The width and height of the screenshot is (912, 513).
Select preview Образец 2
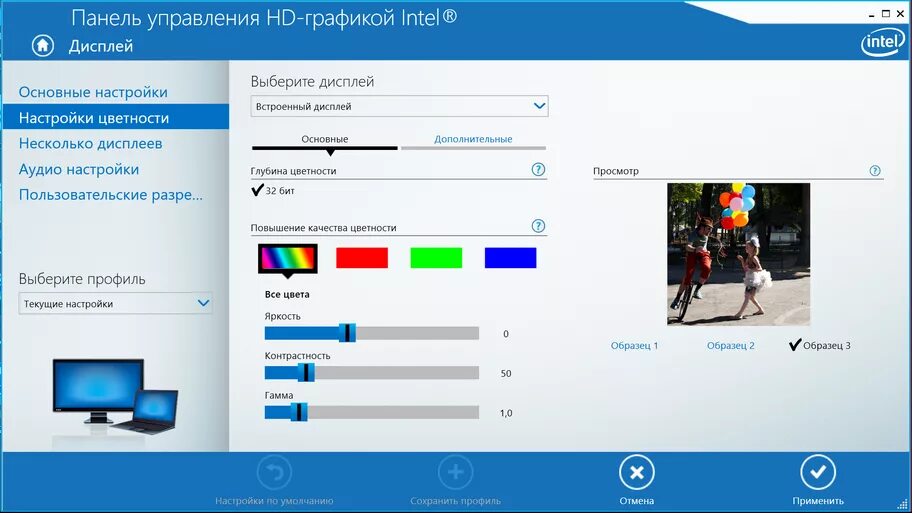point(731,345)
